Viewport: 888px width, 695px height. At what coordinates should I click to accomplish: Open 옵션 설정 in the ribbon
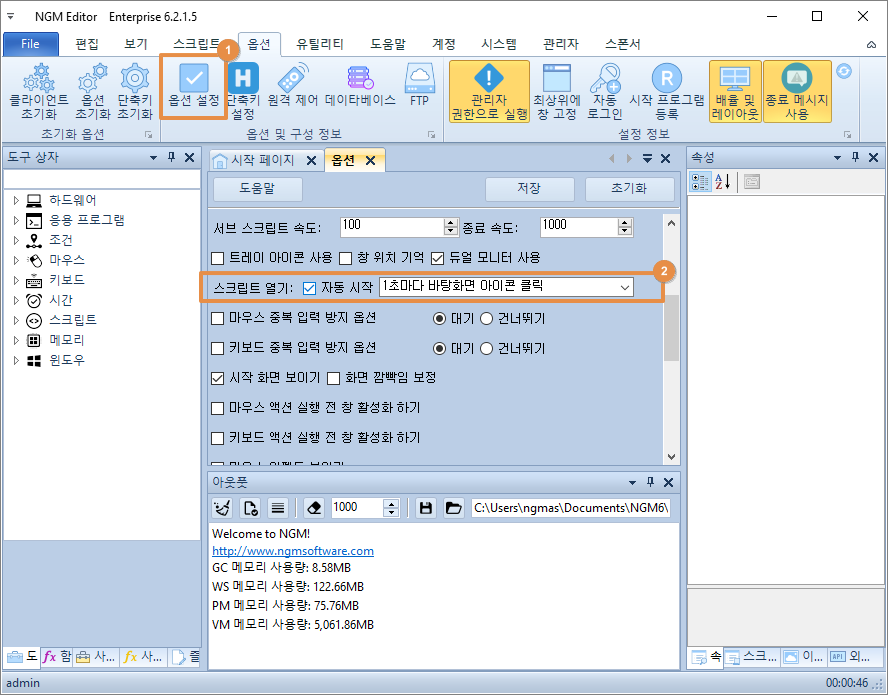[x=194, y=86]
